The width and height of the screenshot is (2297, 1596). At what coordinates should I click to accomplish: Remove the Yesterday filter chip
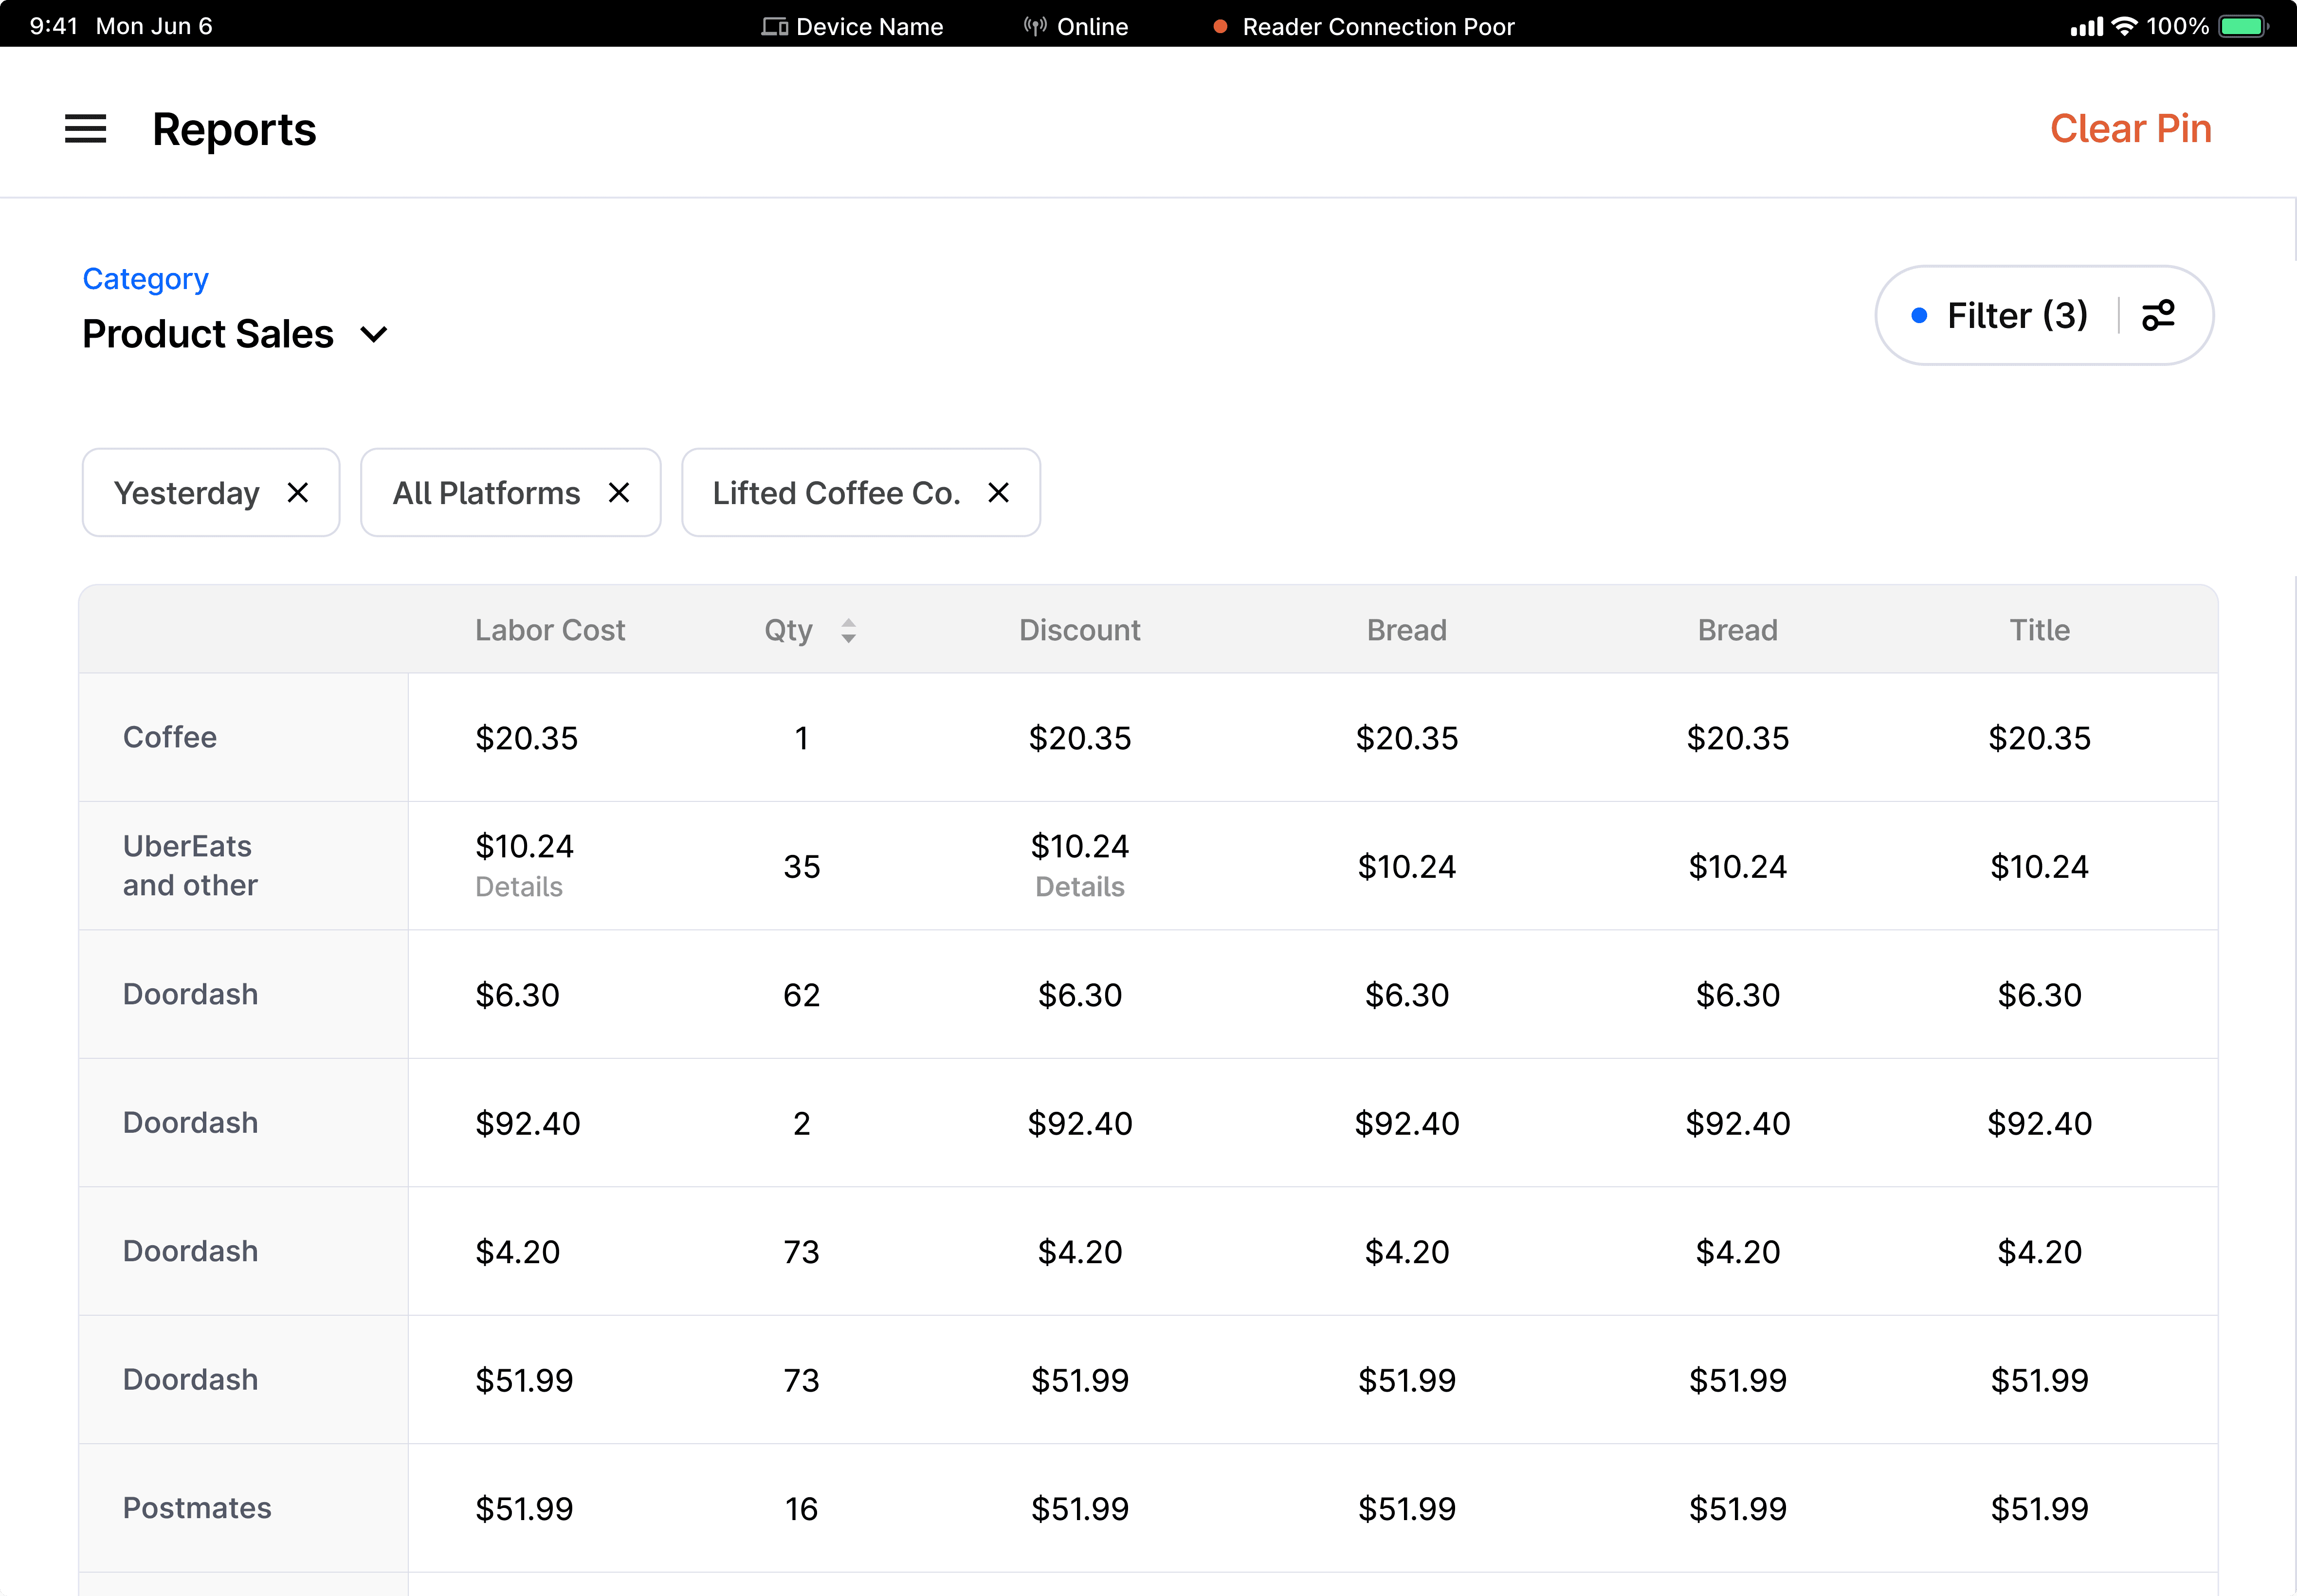(297, 493)
